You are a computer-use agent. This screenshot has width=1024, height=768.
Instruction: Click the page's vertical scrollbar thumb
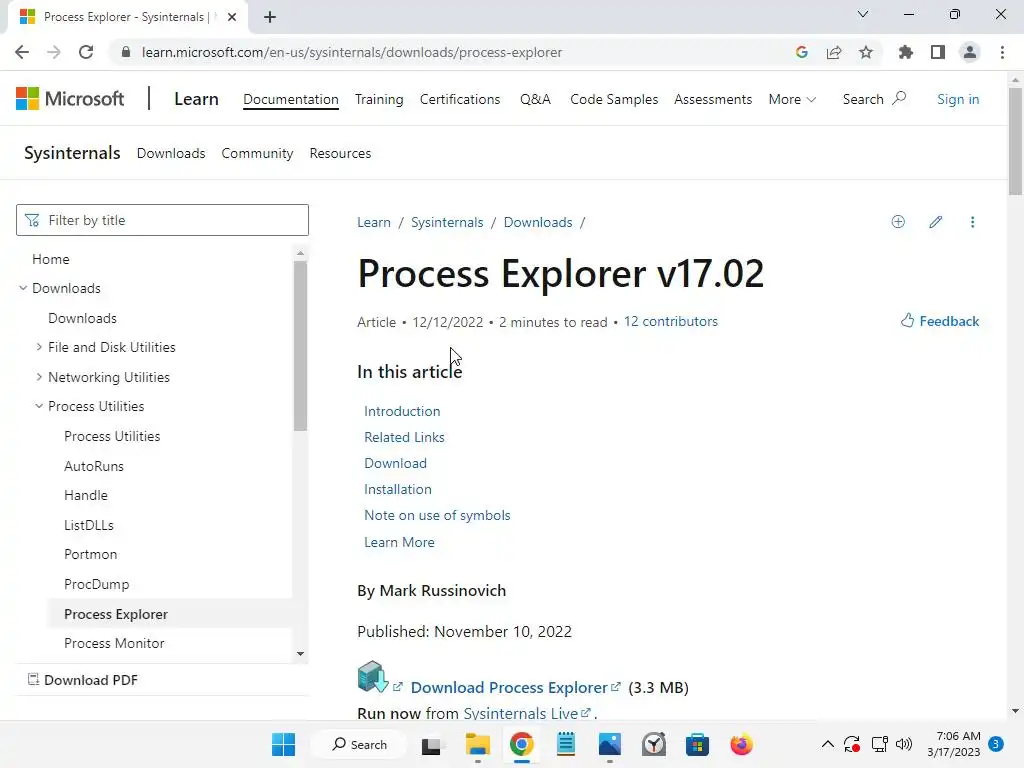1015,140
